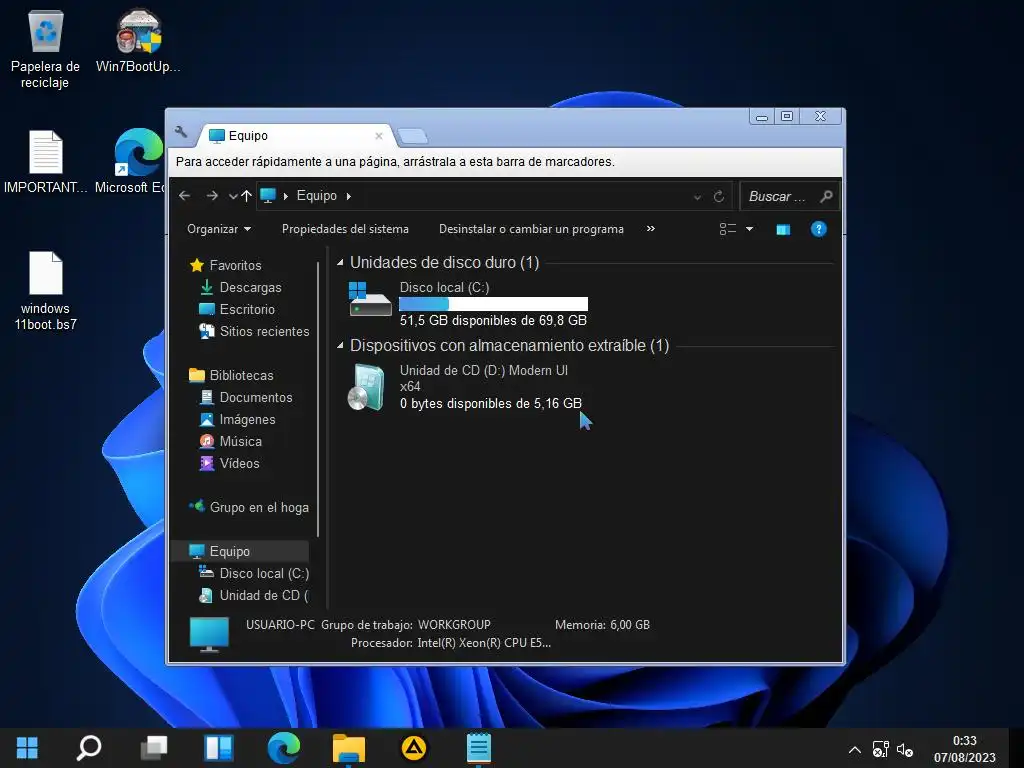Click Desinstalar o cambiar un programa

point(531,229)
